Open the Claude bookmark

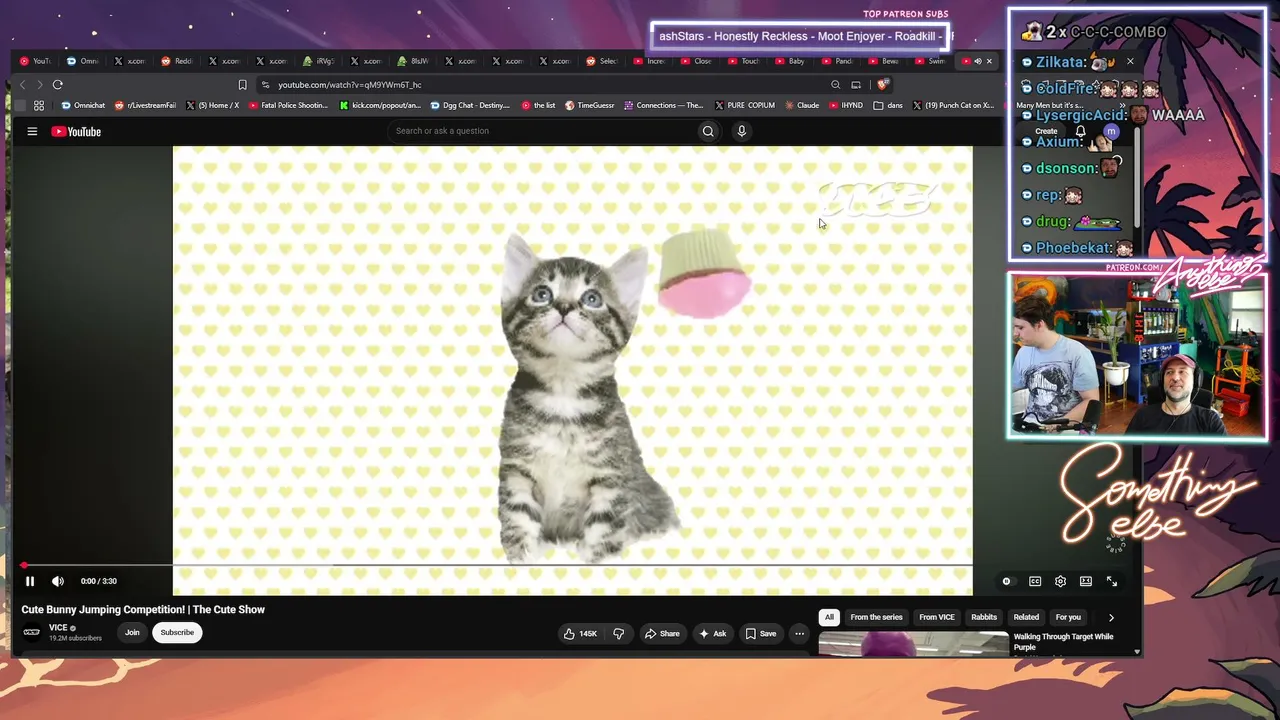tap(801, 105)
